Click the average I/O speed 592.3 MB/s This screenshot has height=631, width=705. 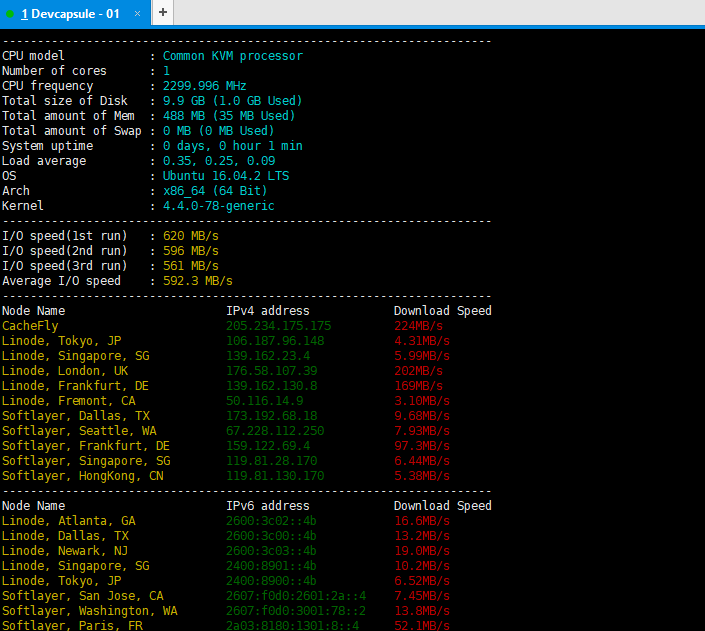click(x=197, y=281)
